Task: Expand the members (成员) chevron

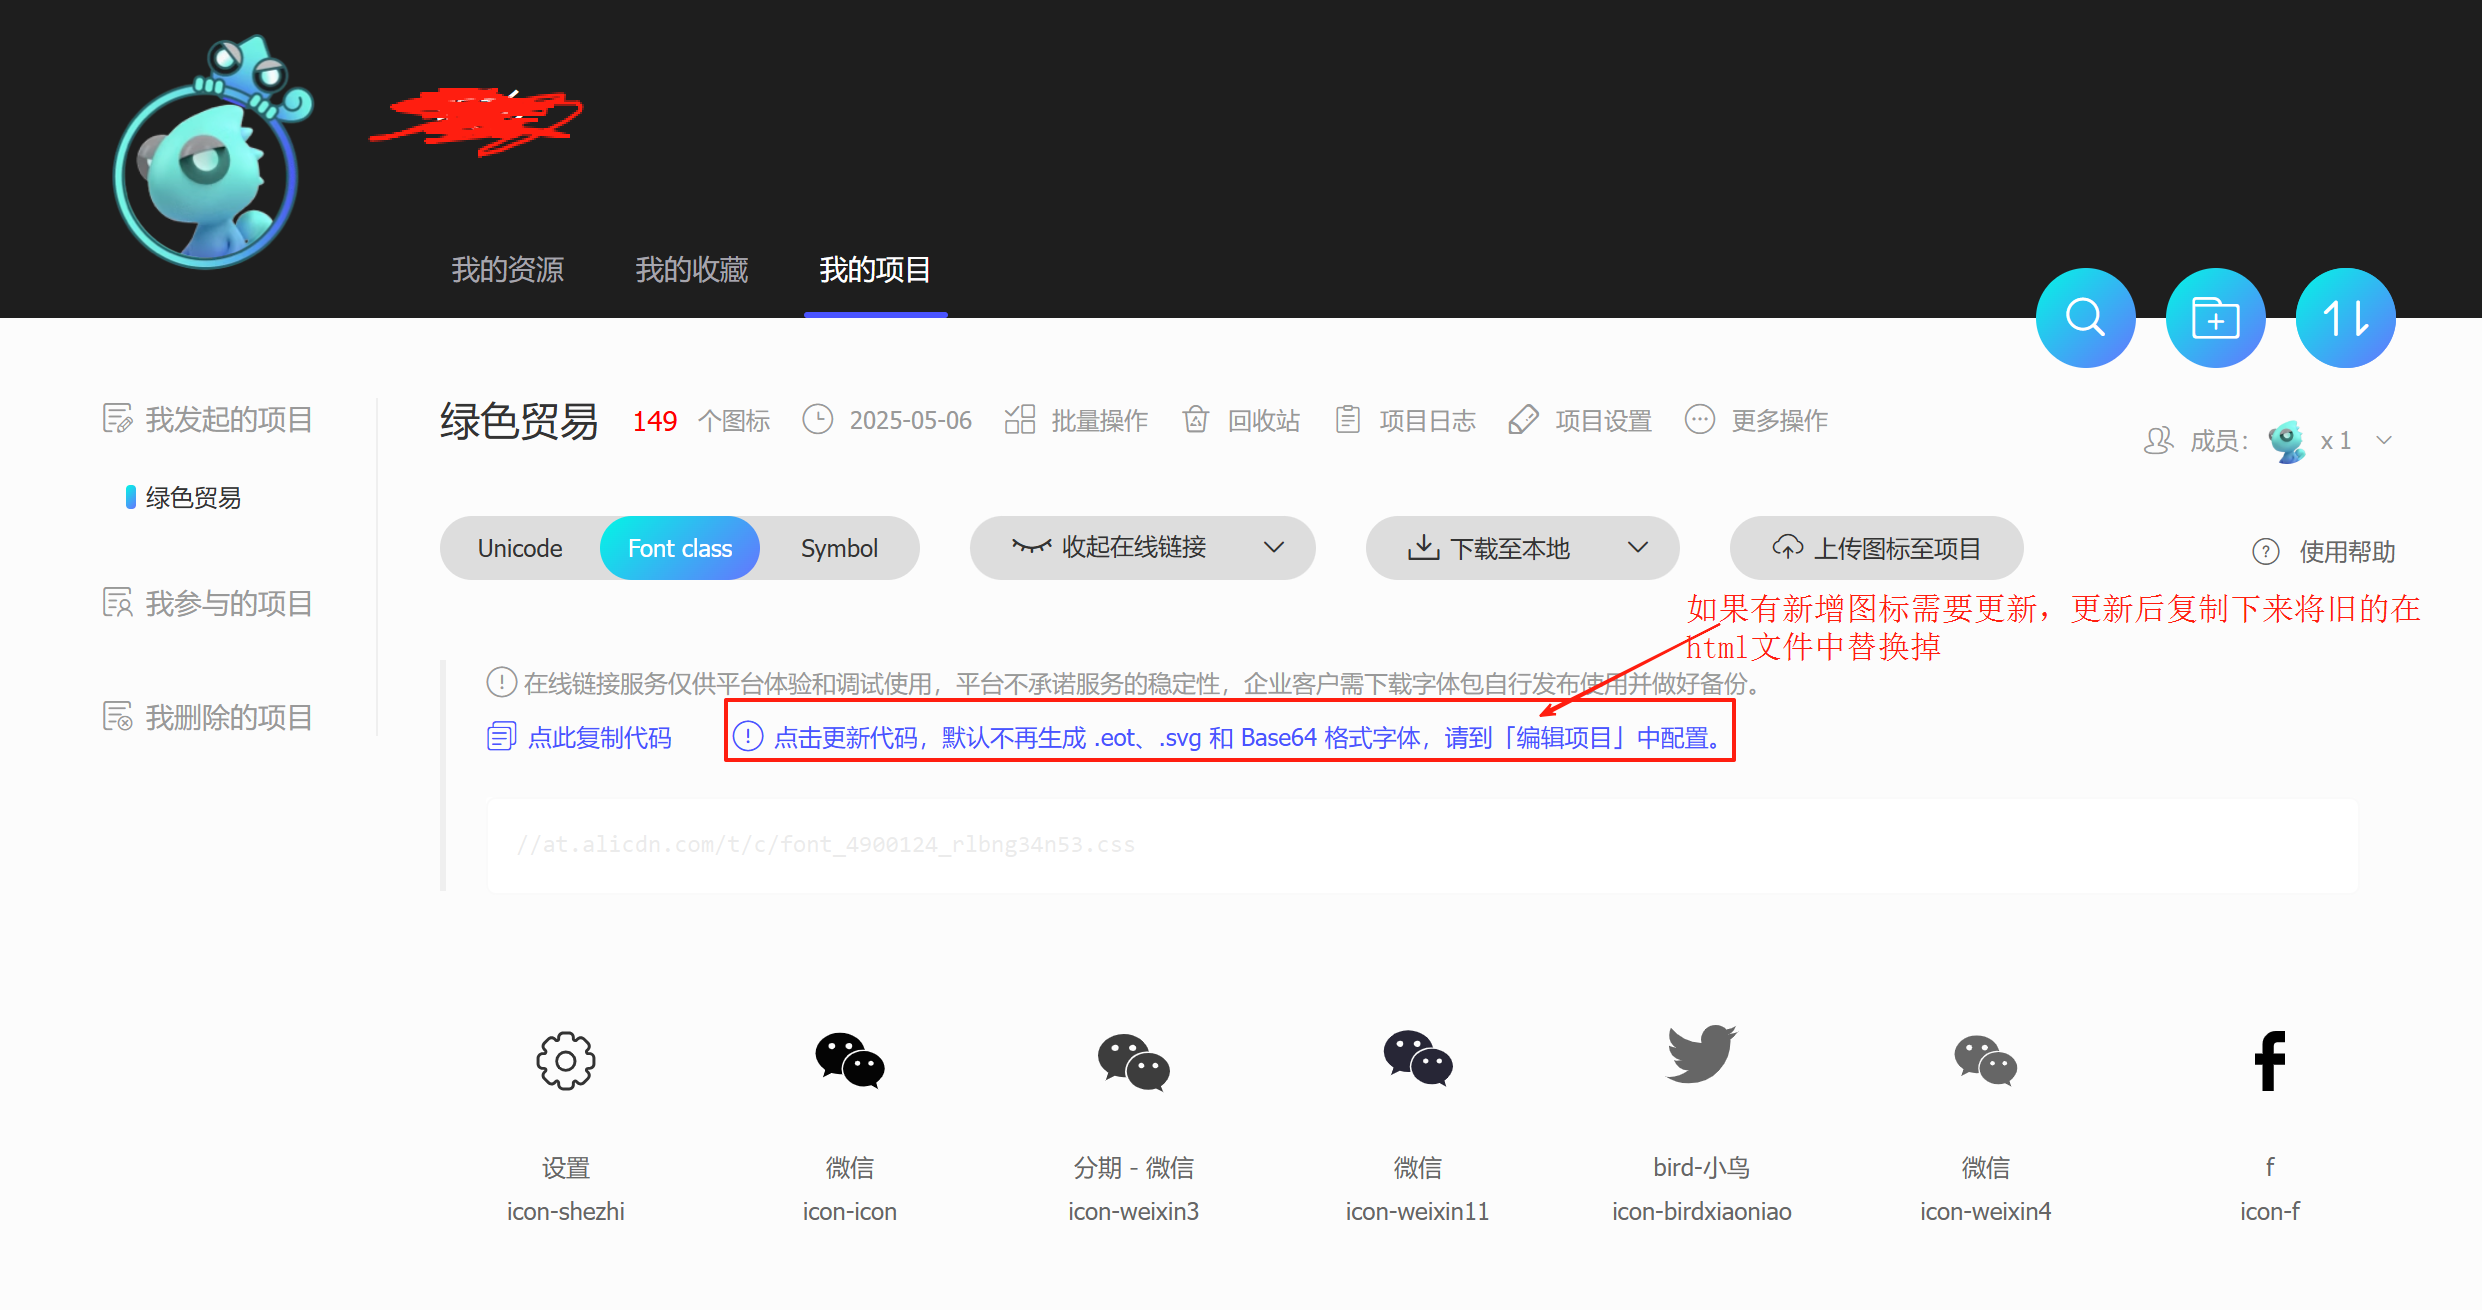Action: (2384, 441)
